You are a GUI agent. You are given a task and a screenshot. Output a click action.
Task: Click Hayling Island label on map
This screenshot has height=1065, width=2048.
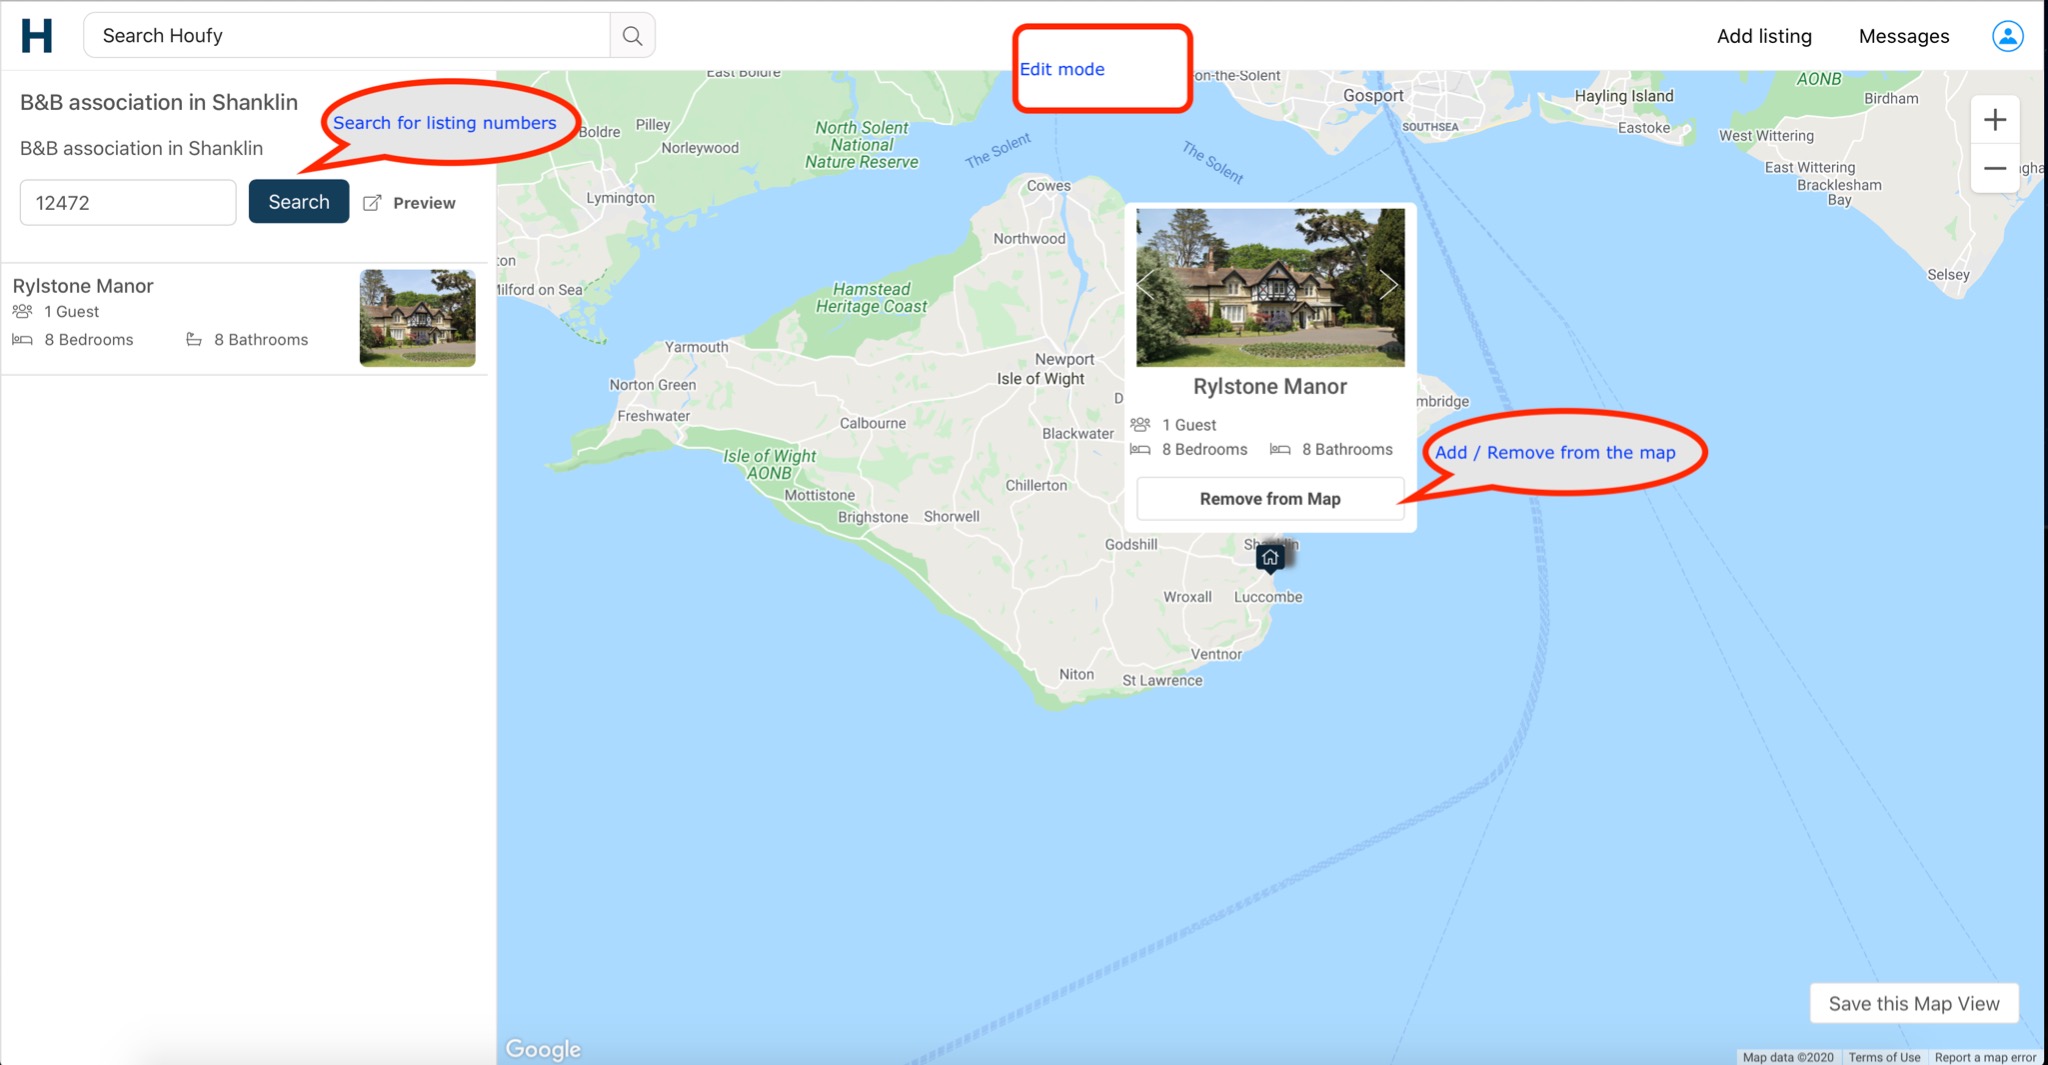(1624, 96)
